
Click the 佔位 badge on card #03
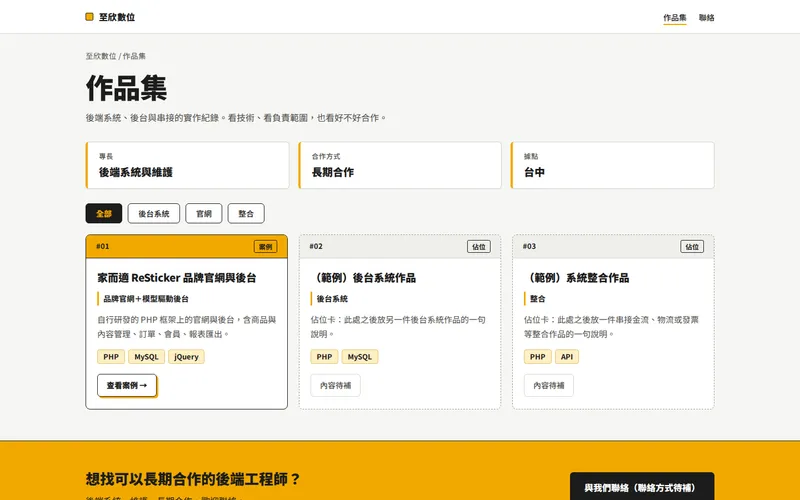[692, 246]
